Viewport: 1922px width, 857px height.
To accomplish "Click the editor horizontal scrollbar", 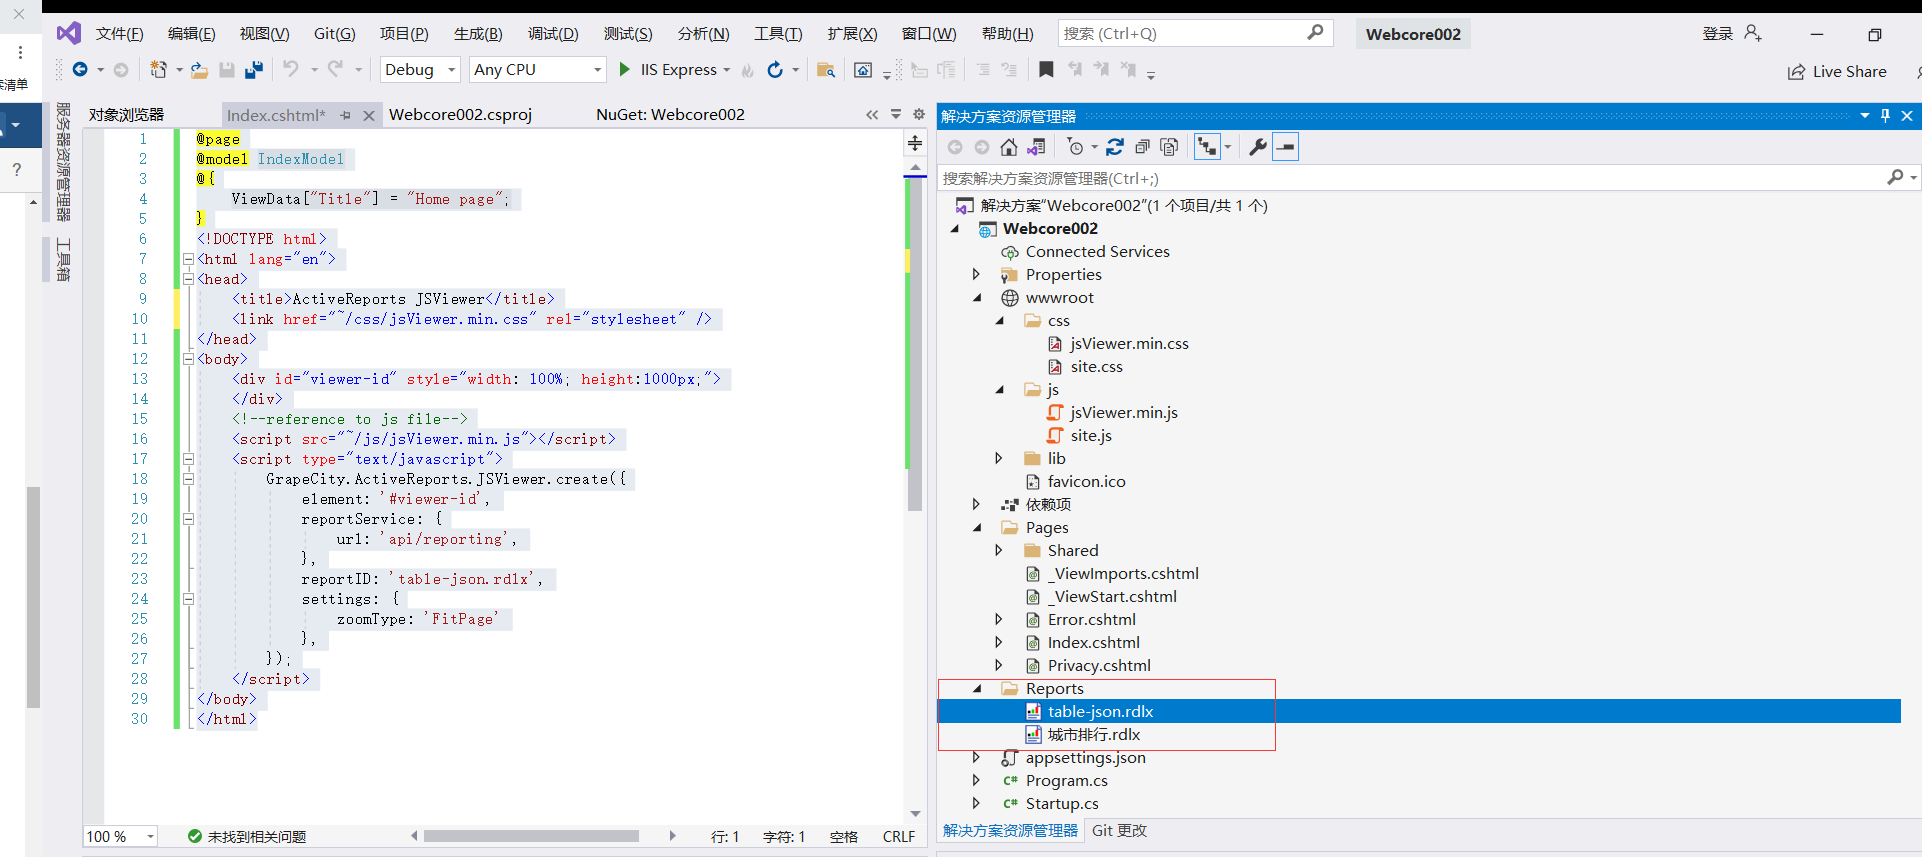I will pos(531,836).
